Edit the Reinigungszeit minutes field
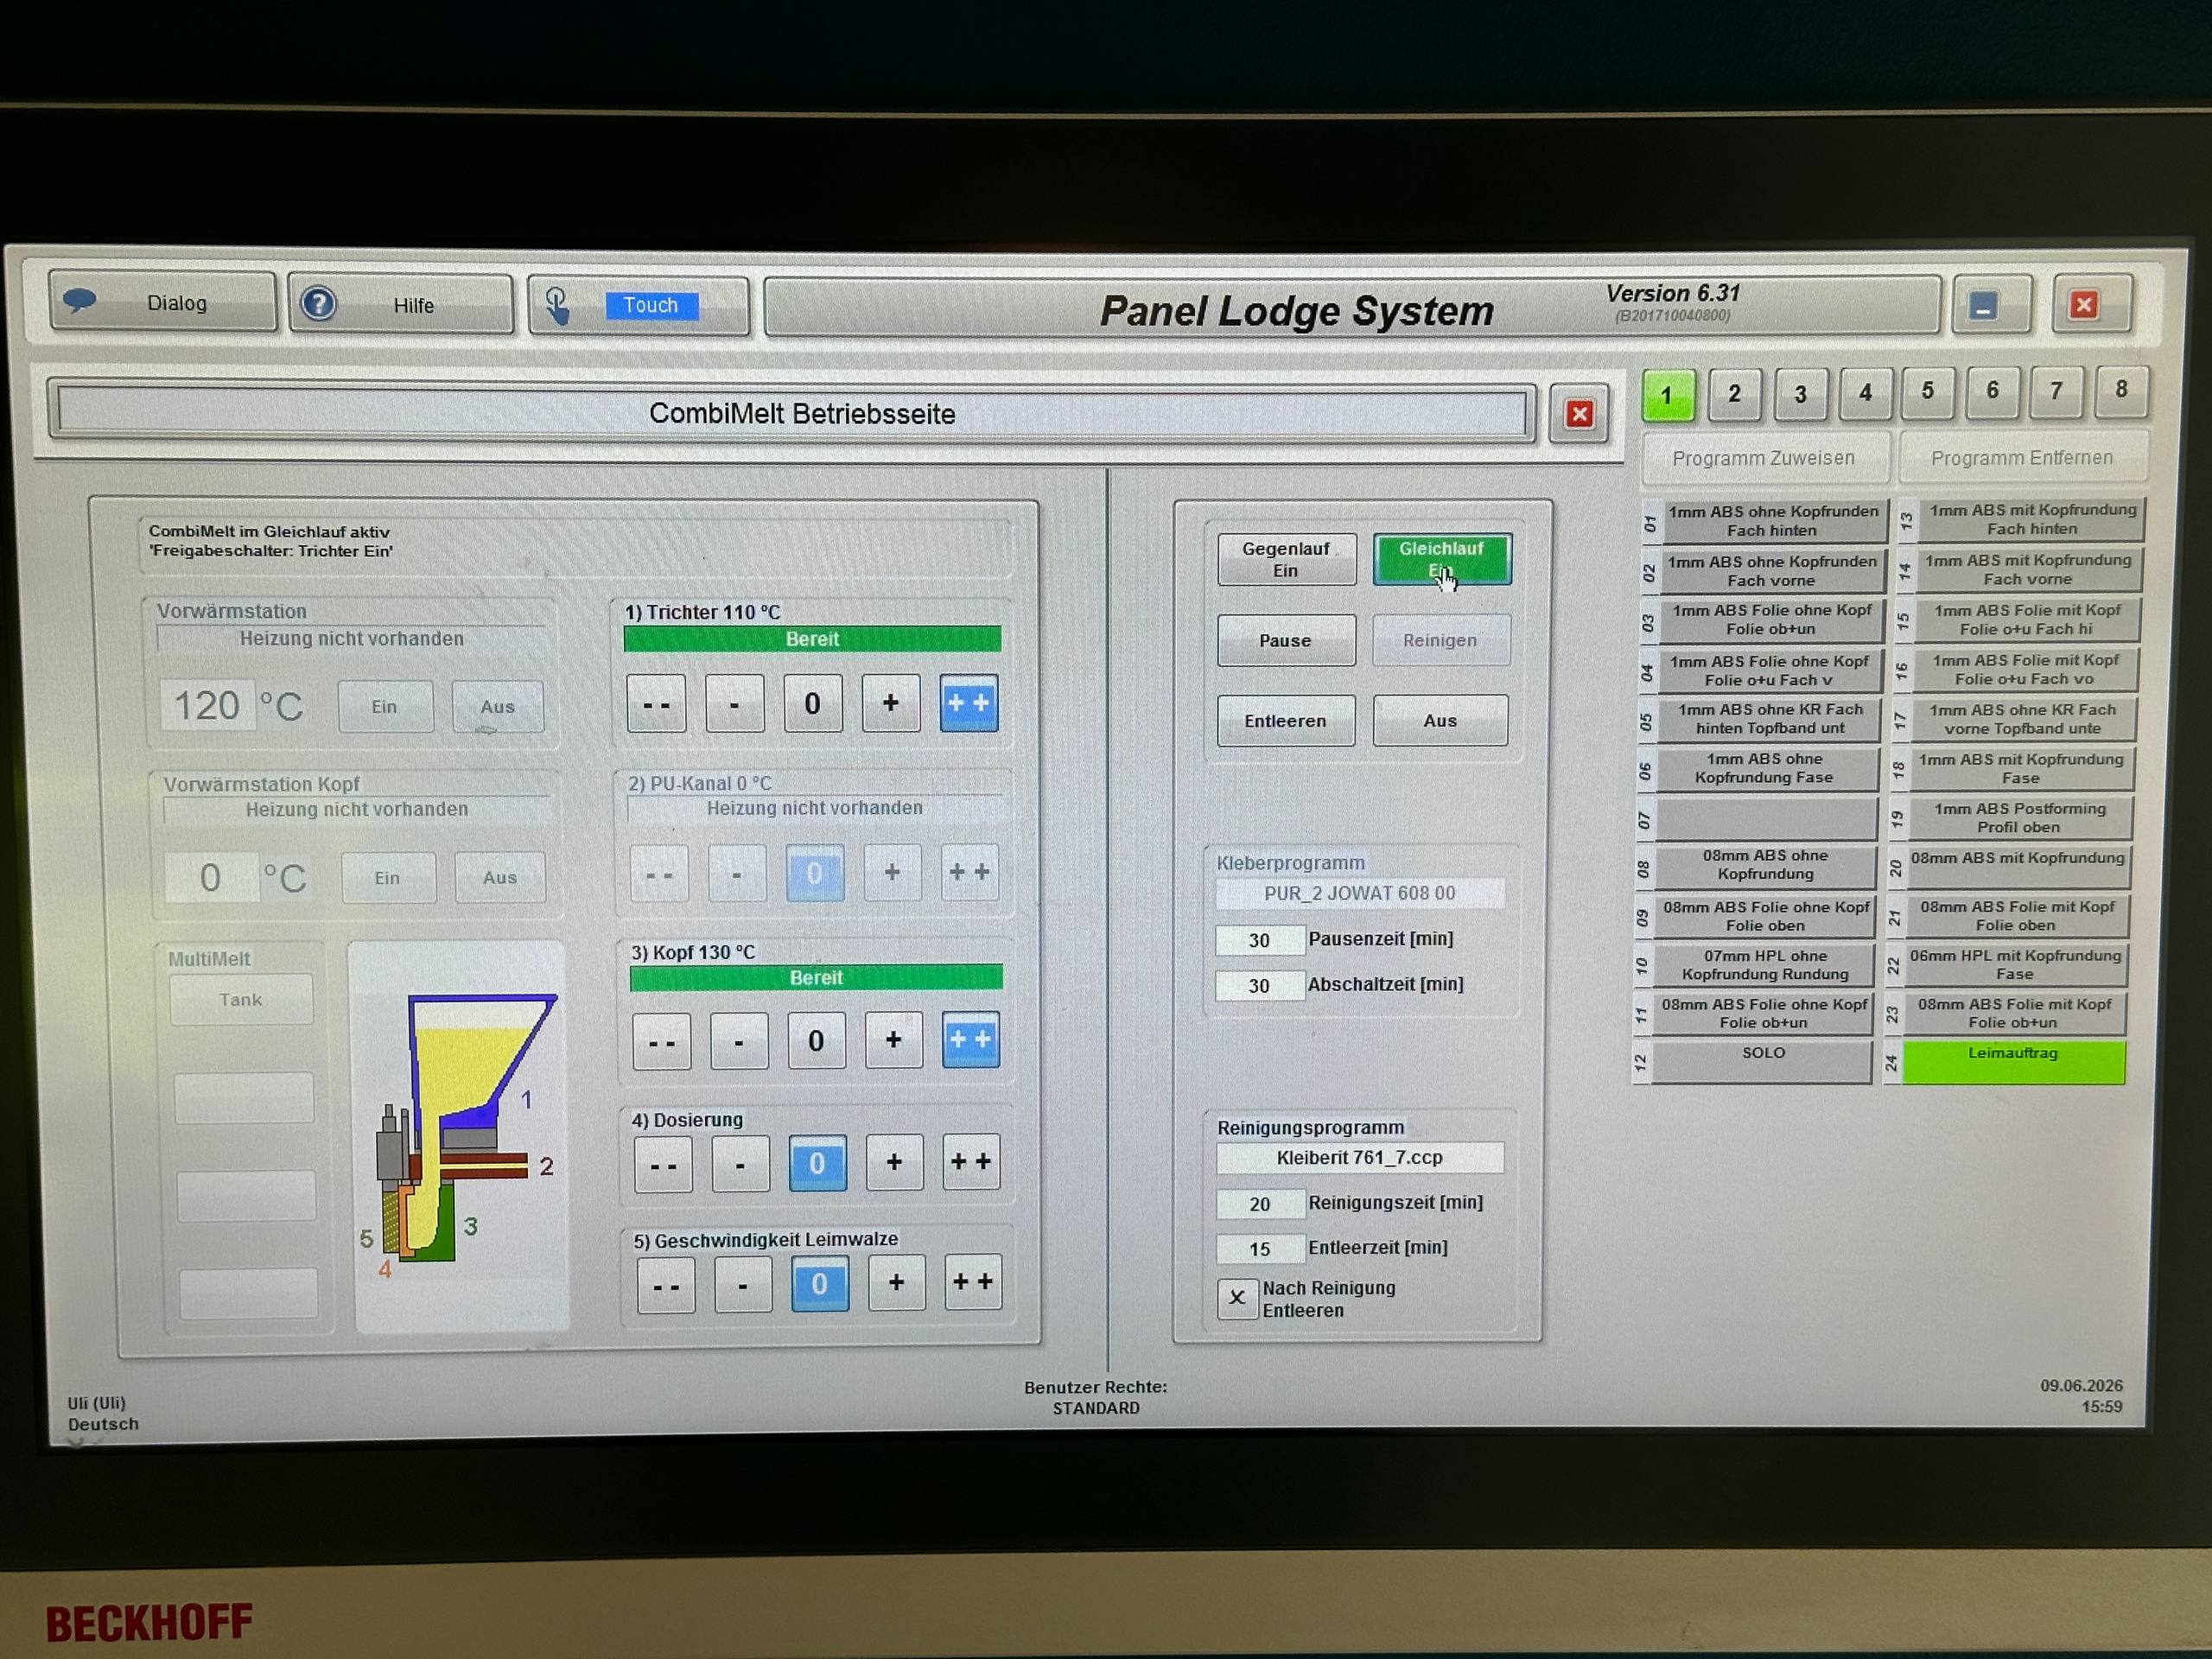Image resolution: width=2212 pixels, height=1659 pixels. [x=1260, y=1204]
